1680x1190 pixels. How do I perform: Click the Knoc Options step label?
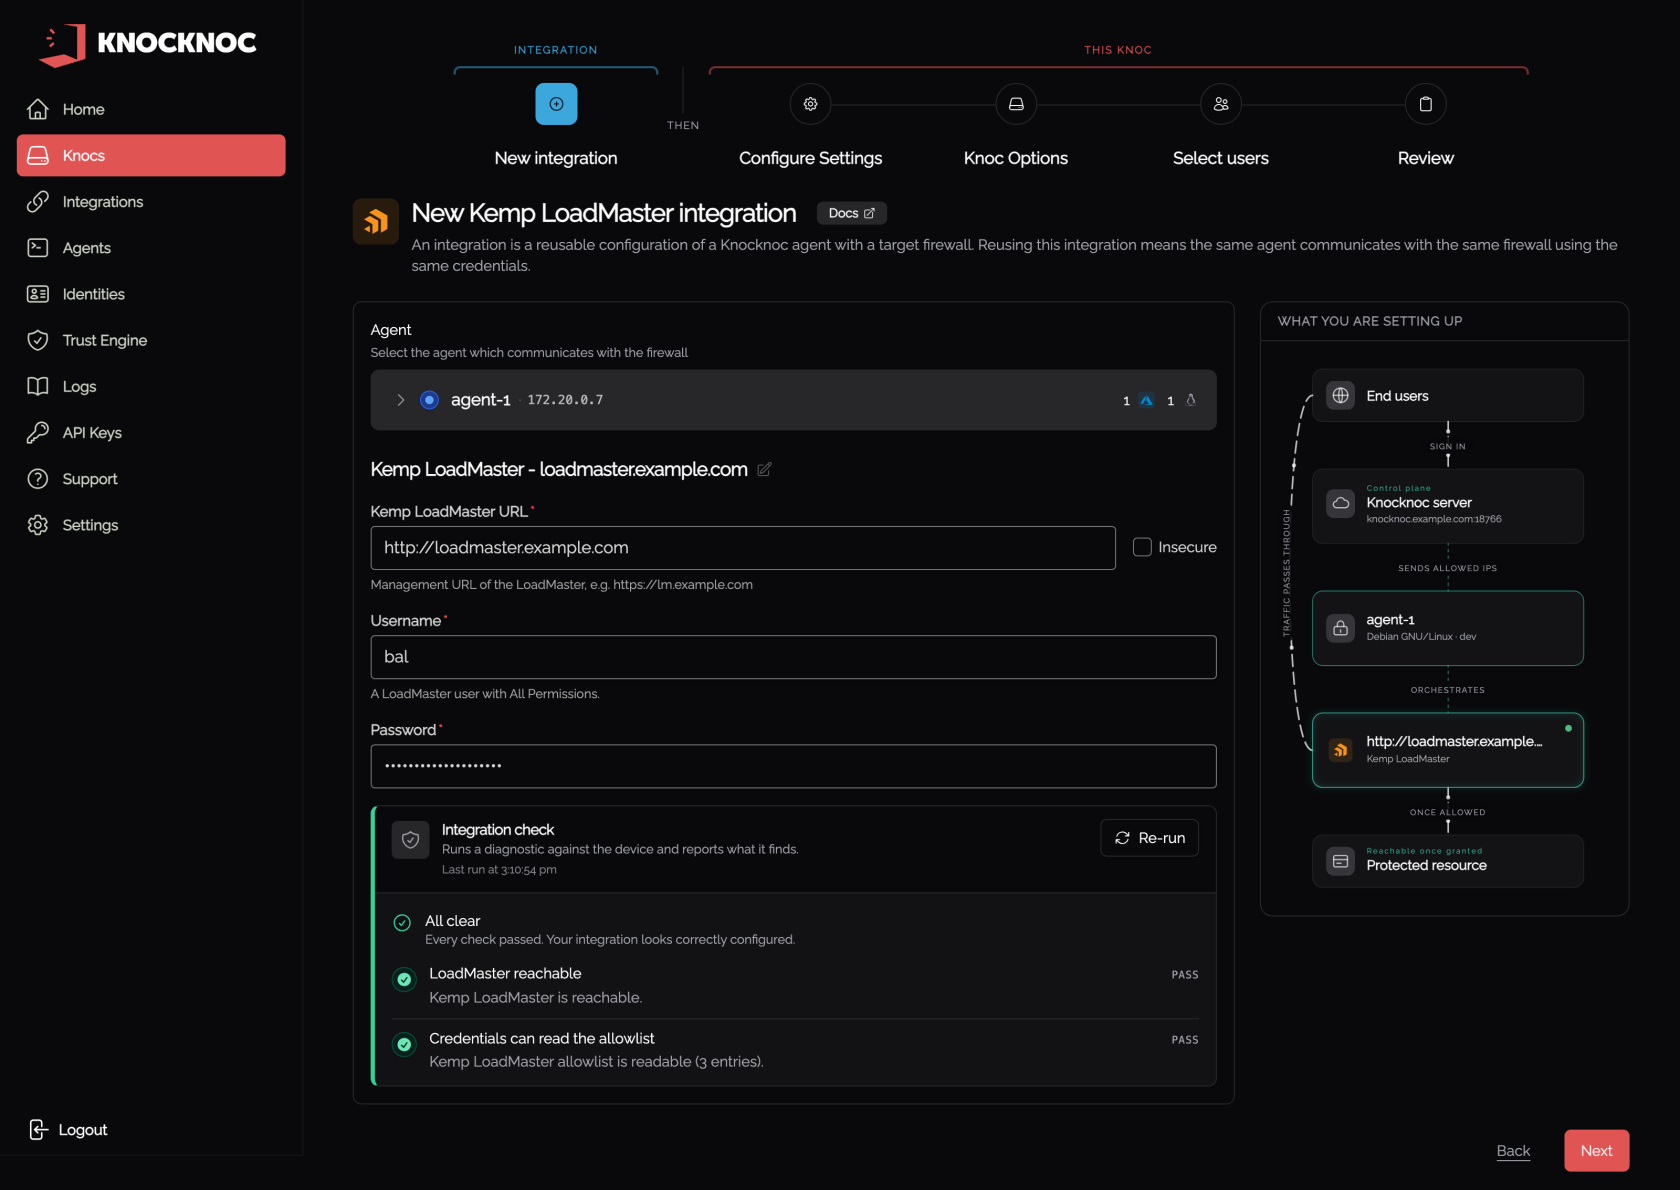point(1016,158)
